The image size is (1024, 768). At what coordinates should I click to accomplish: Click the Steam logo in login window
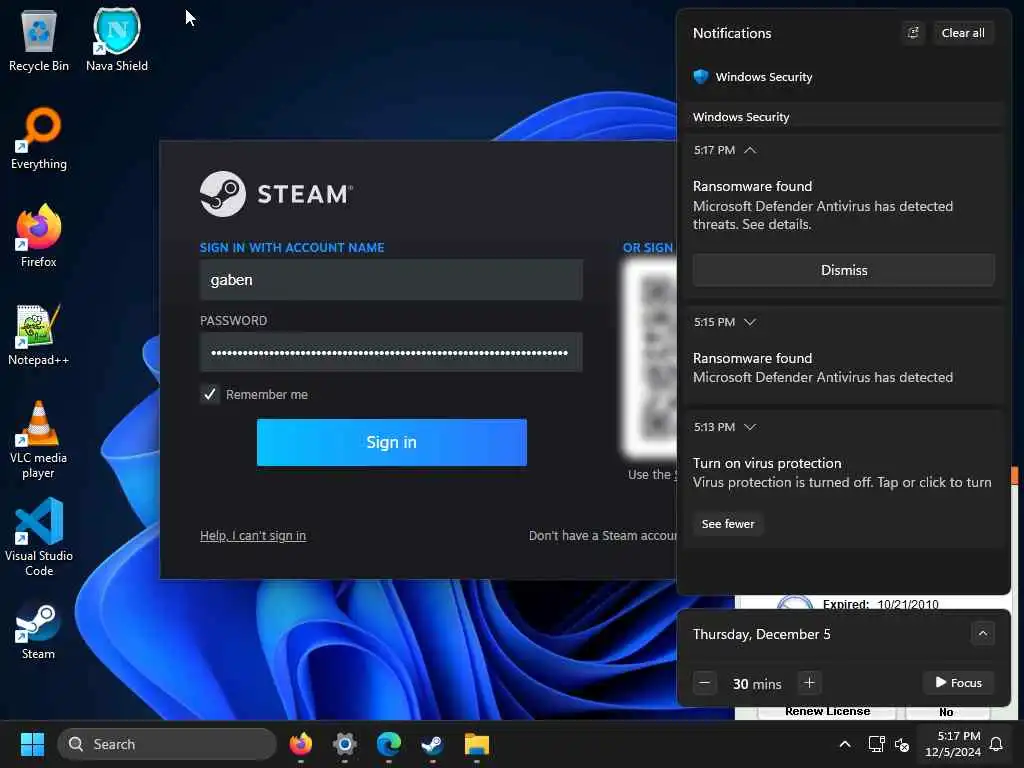tap(276, 194)
